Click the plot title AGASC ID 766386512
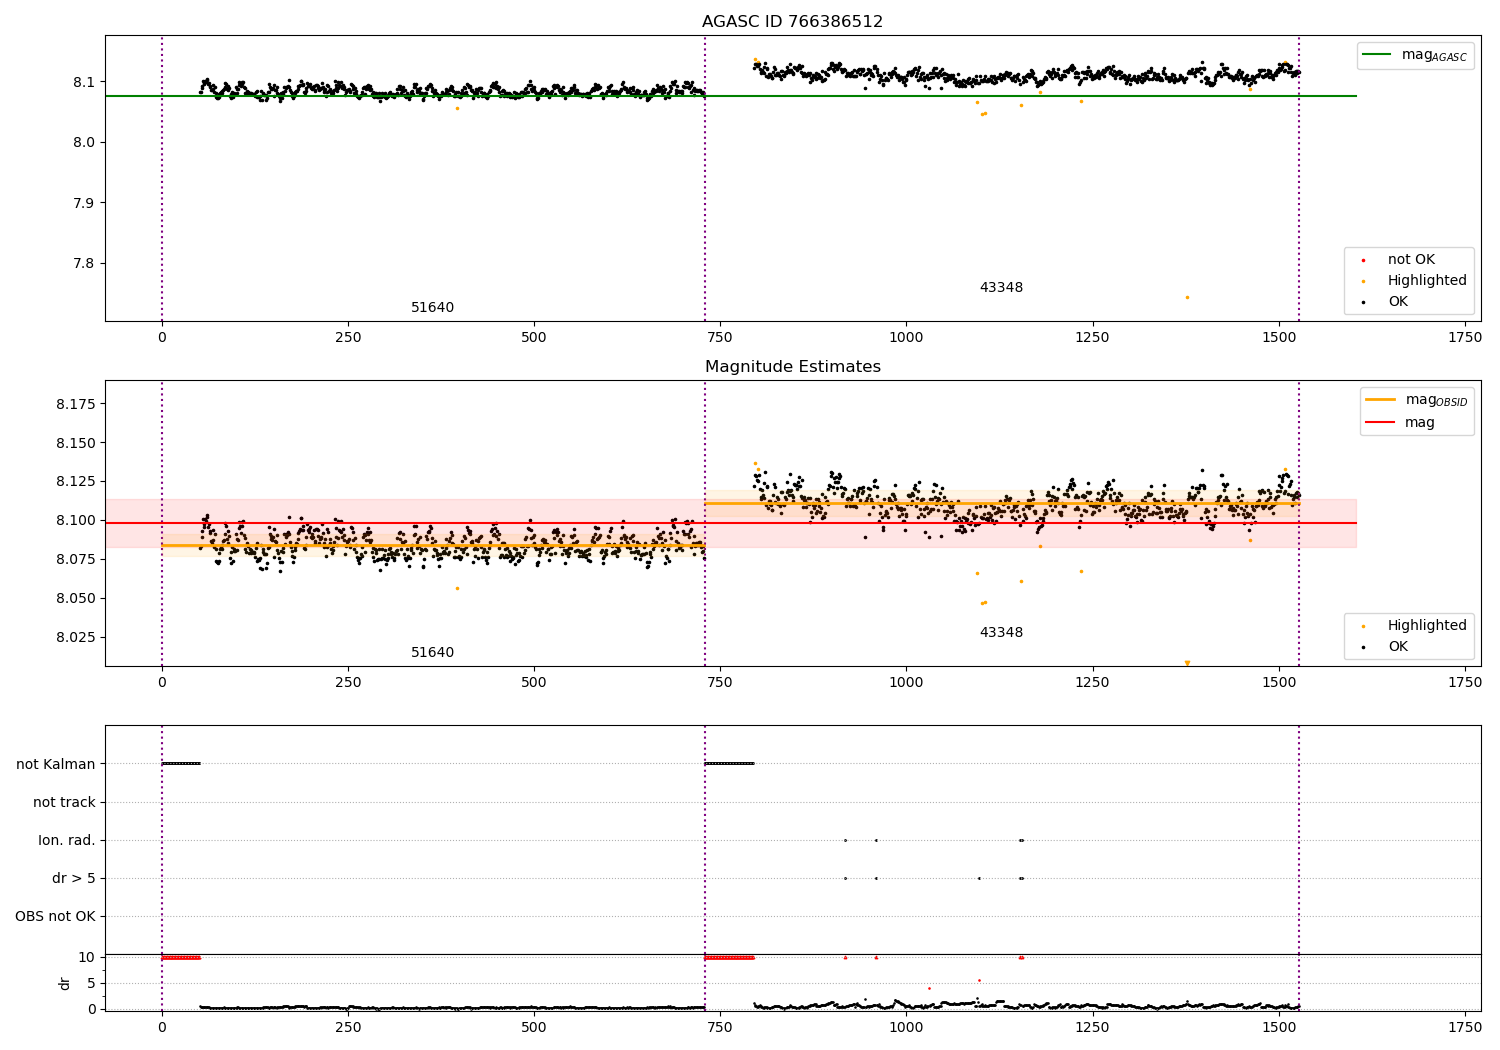The image size is (1500, 1050). point(792,22)
